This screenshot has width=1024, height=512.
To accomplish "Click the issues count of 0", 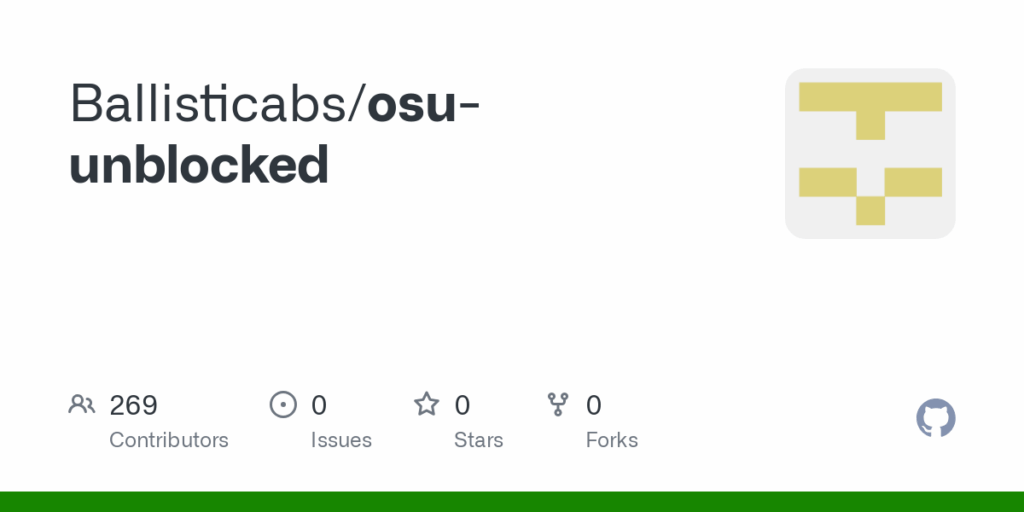I will (319, 405).
